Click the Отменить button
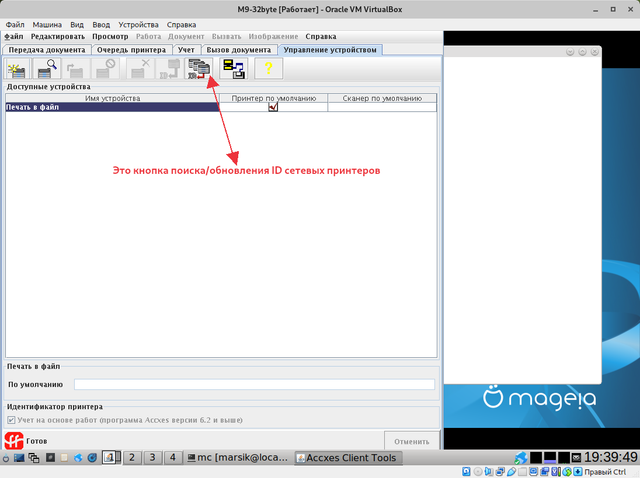The image size is (640, 478). (x=411, y=442)
